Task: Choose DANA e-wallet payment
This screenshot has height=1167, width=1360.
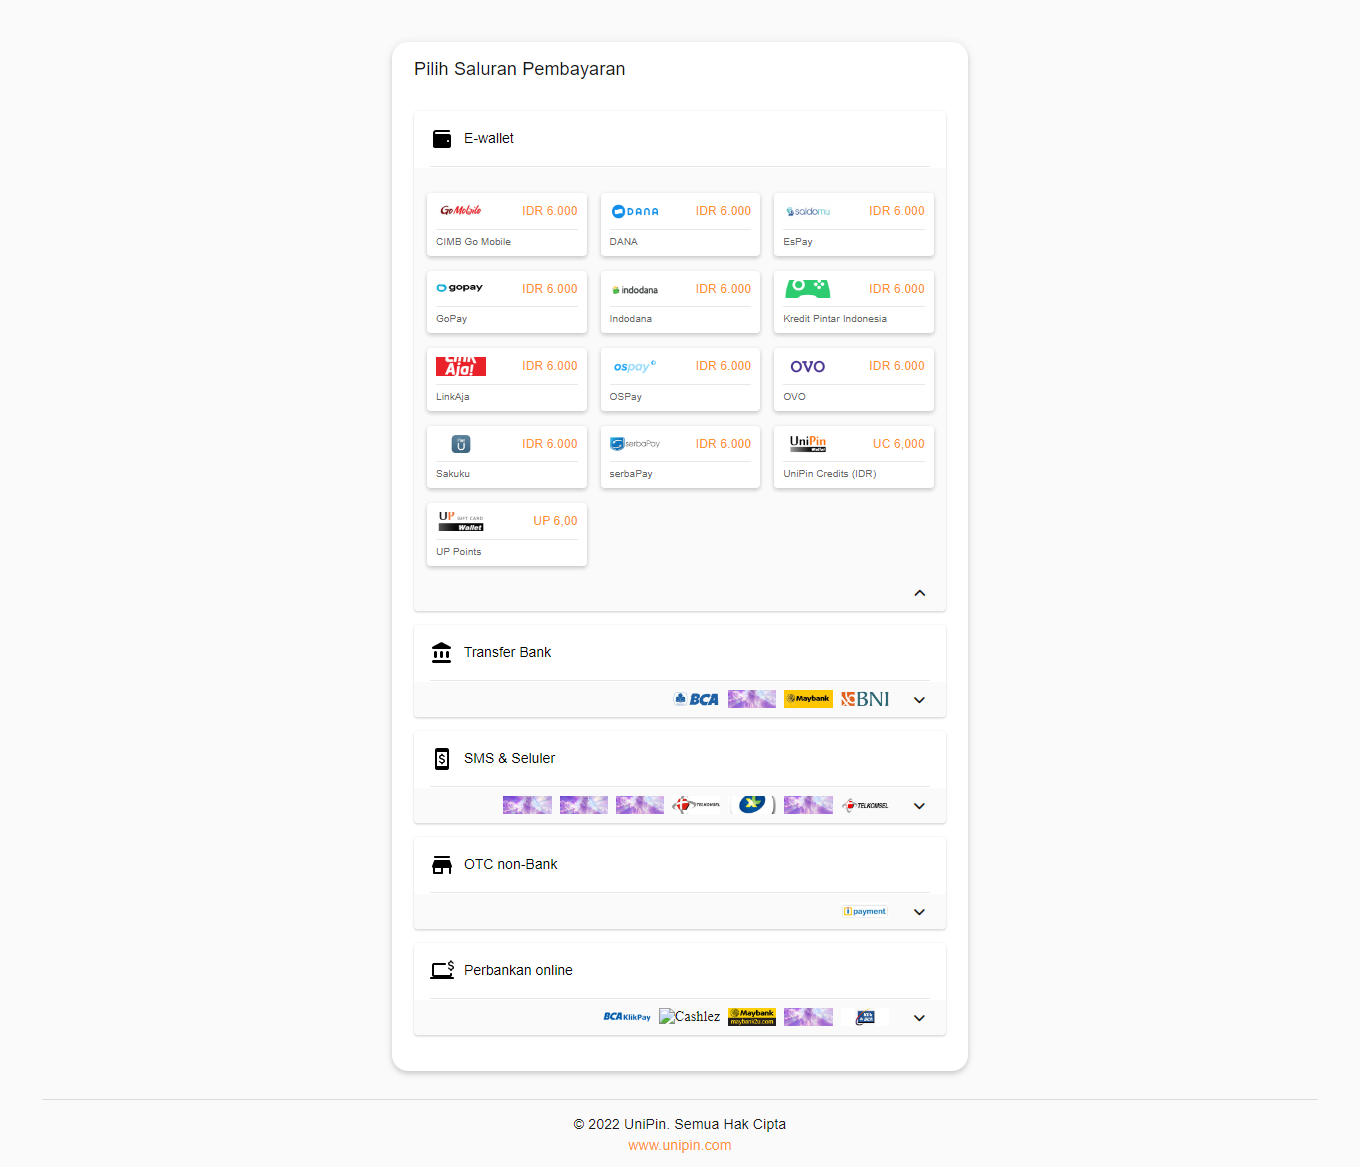Action: click(x=680, y=225)
